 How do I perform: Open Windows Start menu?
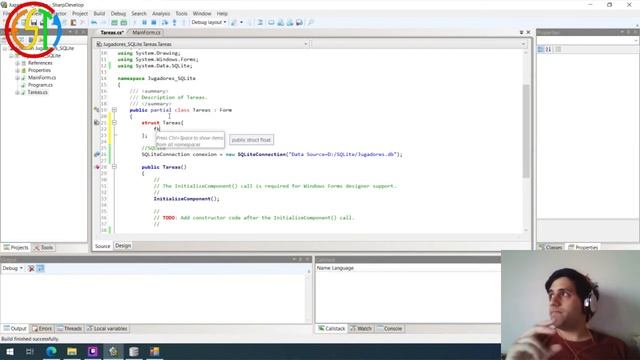coord(9,351)
